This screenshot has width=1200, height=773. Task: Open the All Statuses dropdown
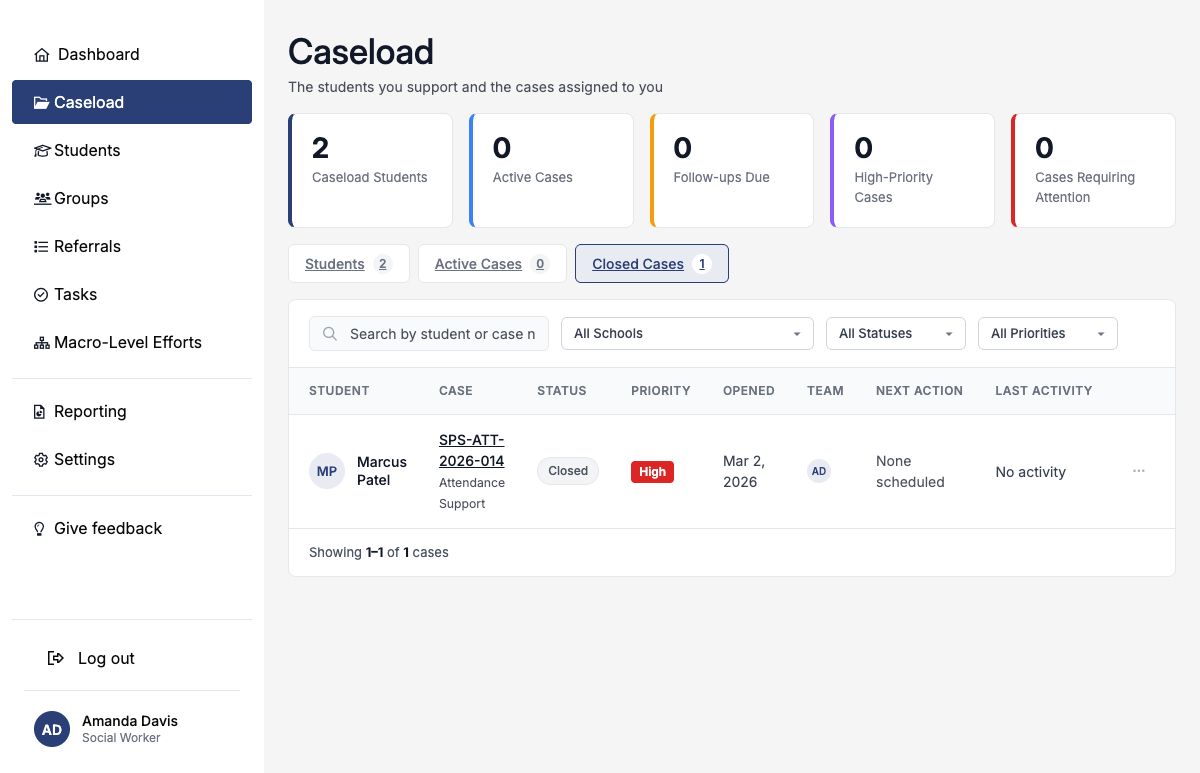[895, 334]
